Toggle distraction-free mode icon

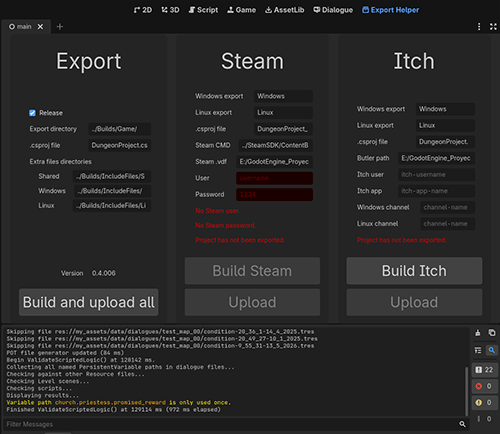coord(493,27)
